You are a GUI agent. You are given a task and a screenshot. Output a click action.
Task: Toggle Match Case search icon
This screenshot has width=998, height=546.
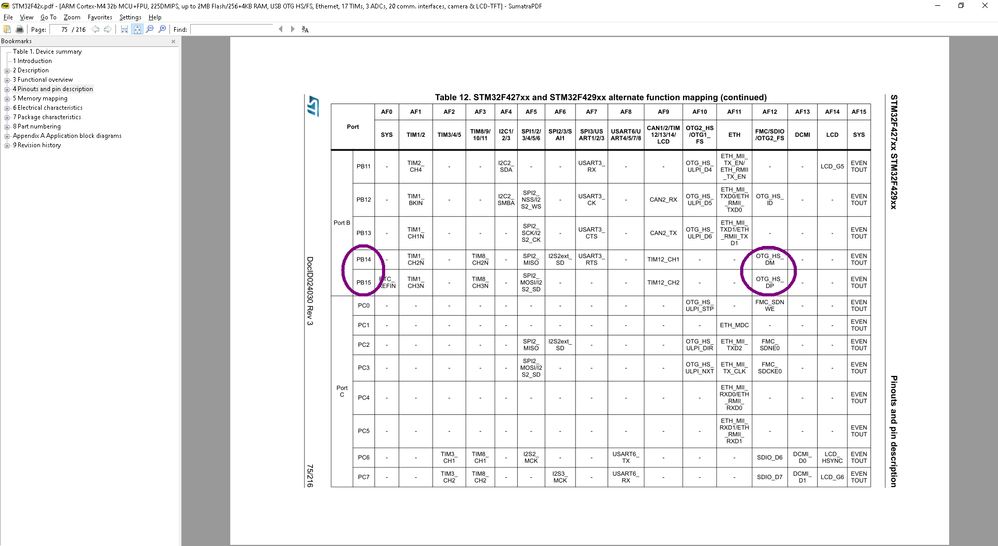tap(305, 29)
